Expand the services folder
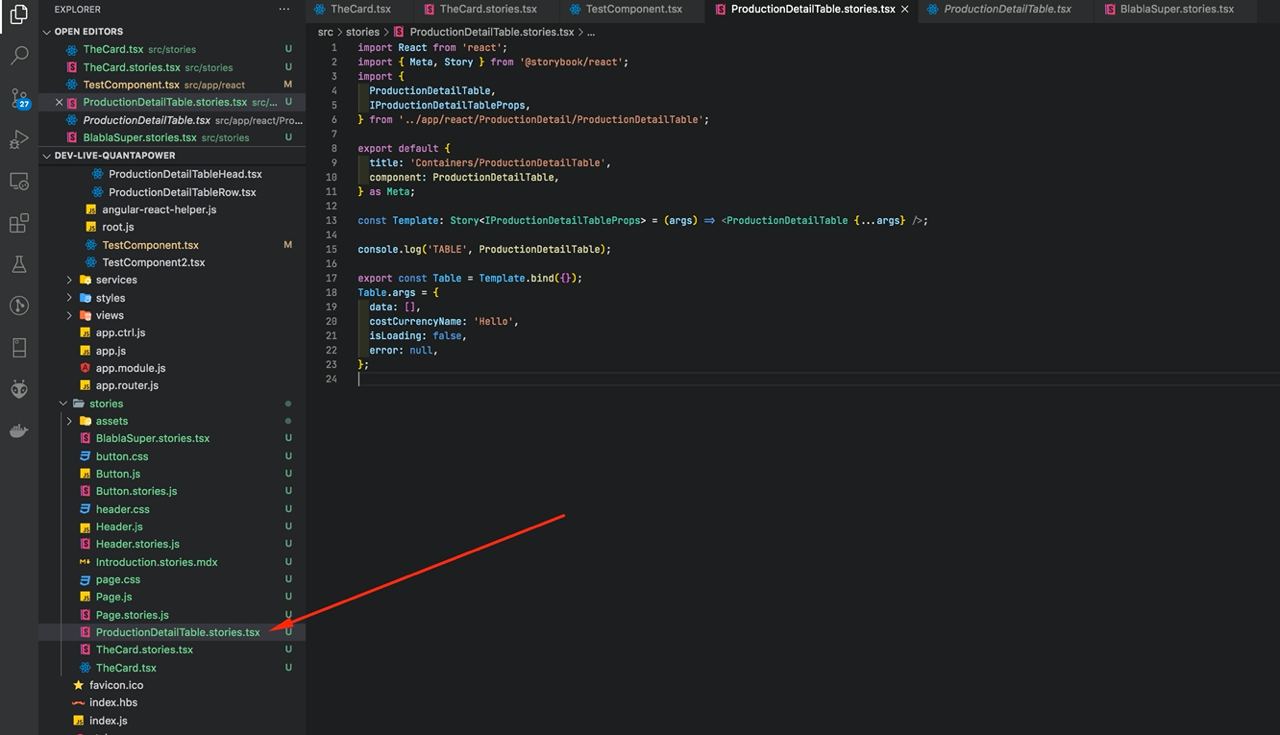Viewport: 1280px width, 735px height. click(69, 280)
